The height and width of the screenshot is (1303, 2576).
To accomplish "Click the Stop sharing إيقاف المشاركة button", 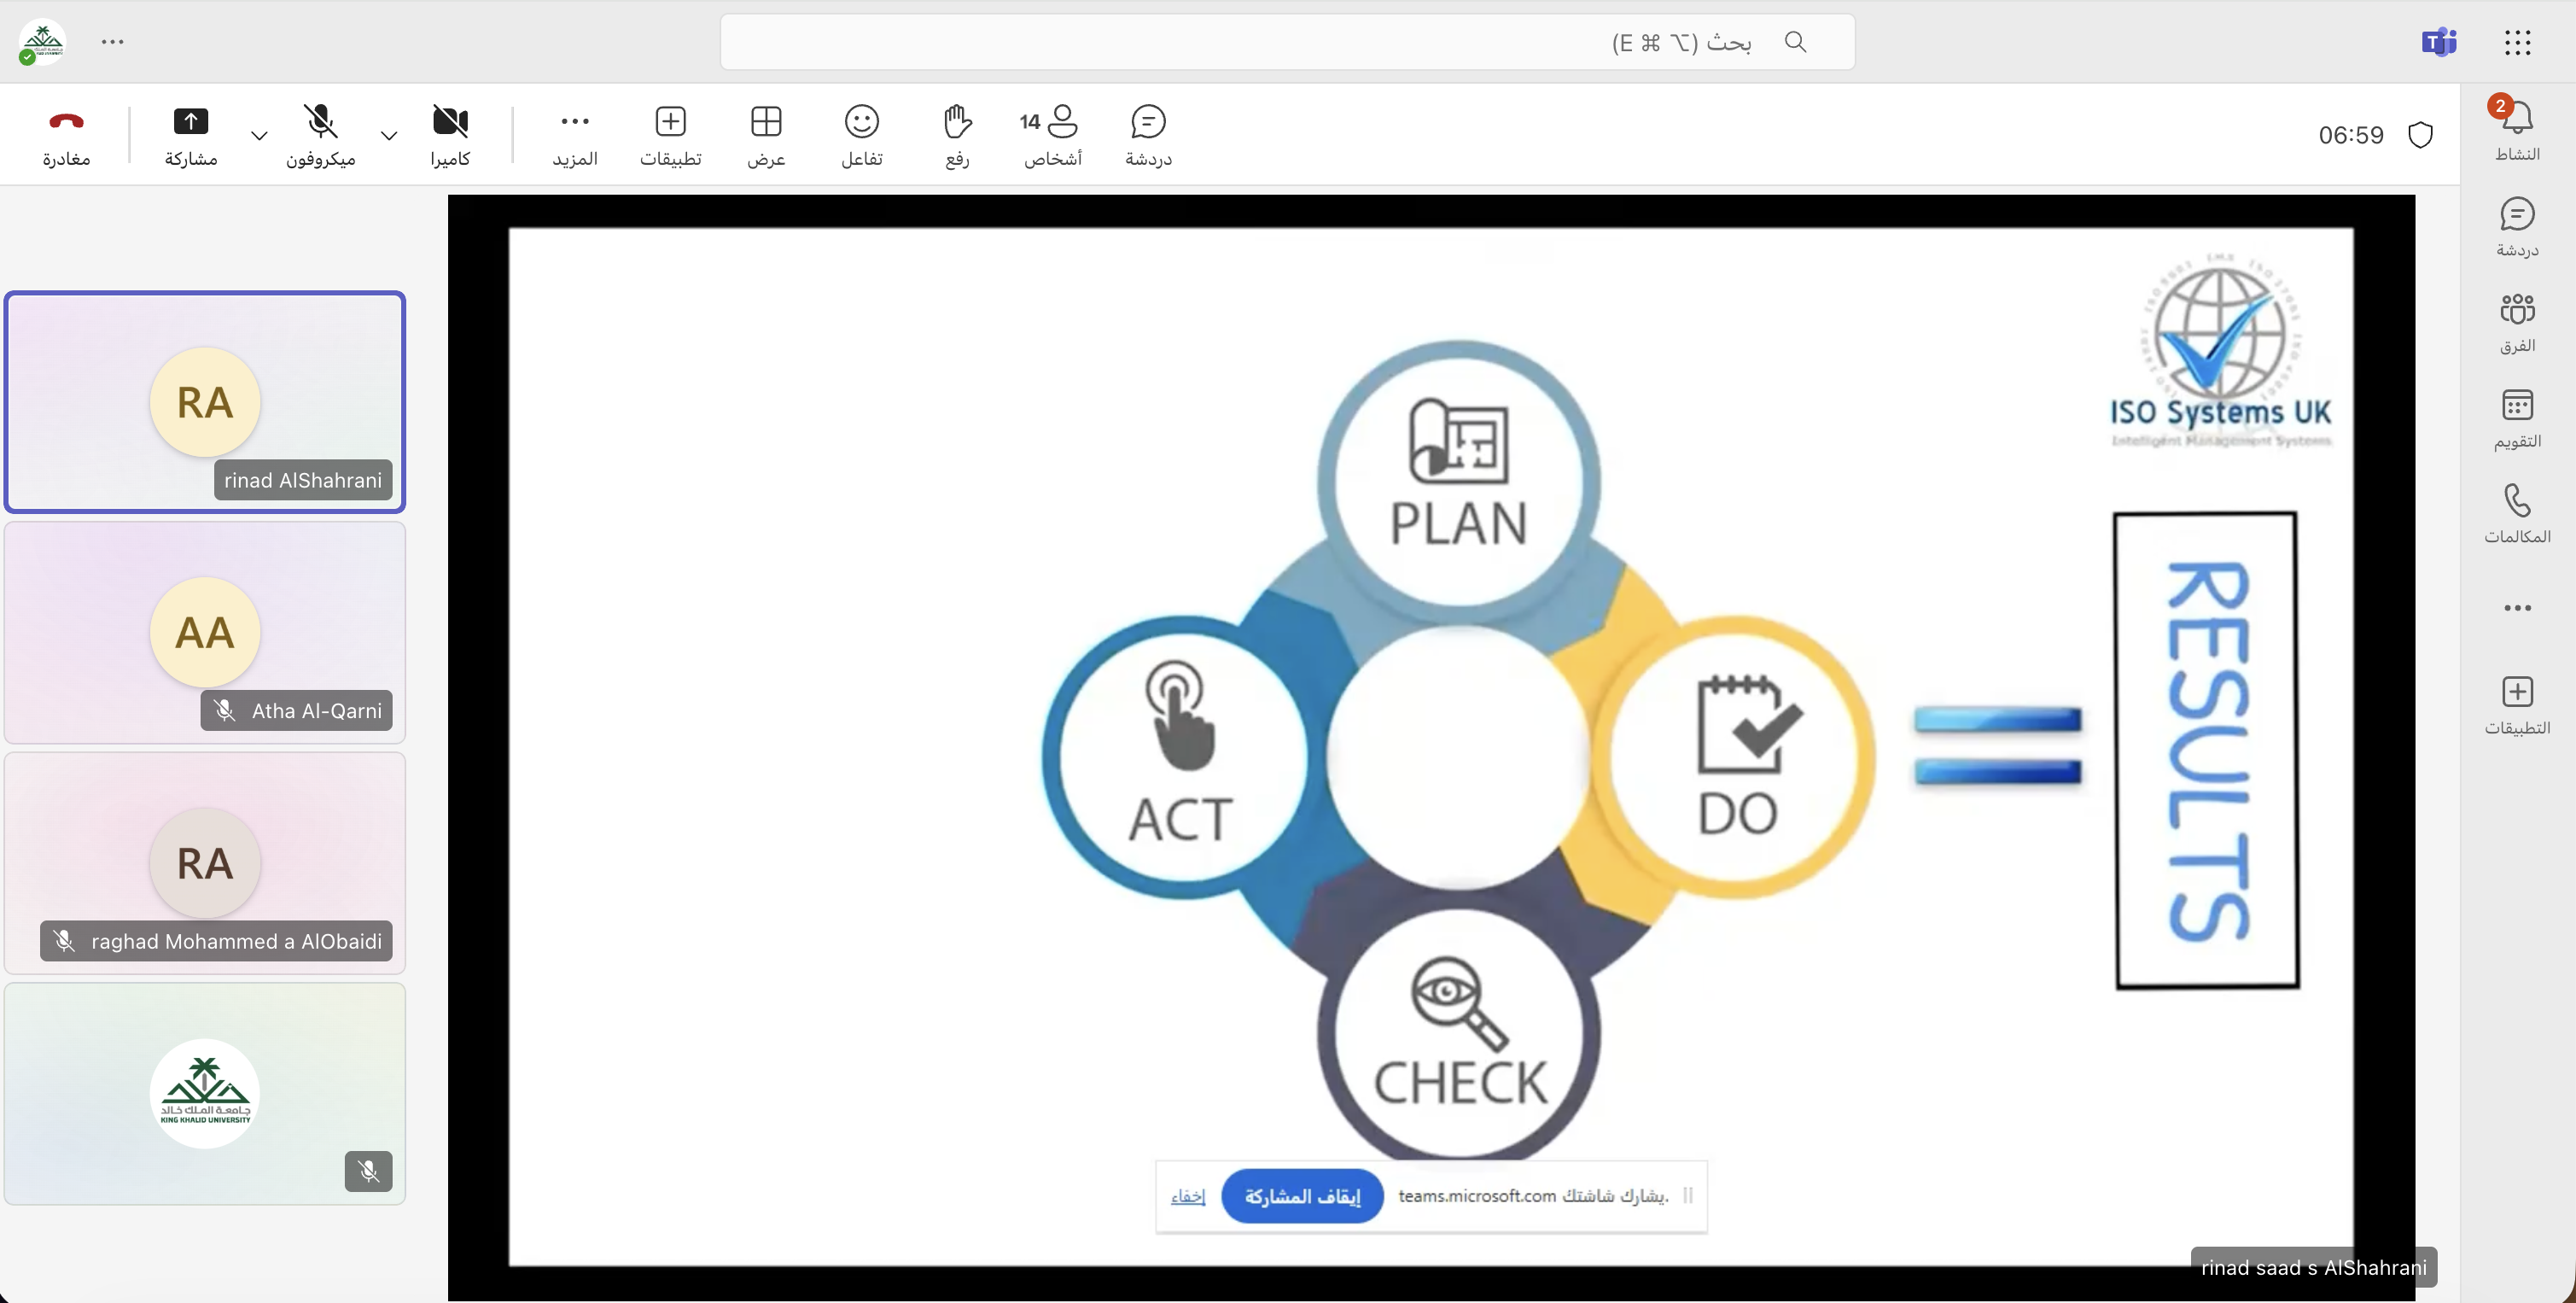I will click(1302, 1196).
